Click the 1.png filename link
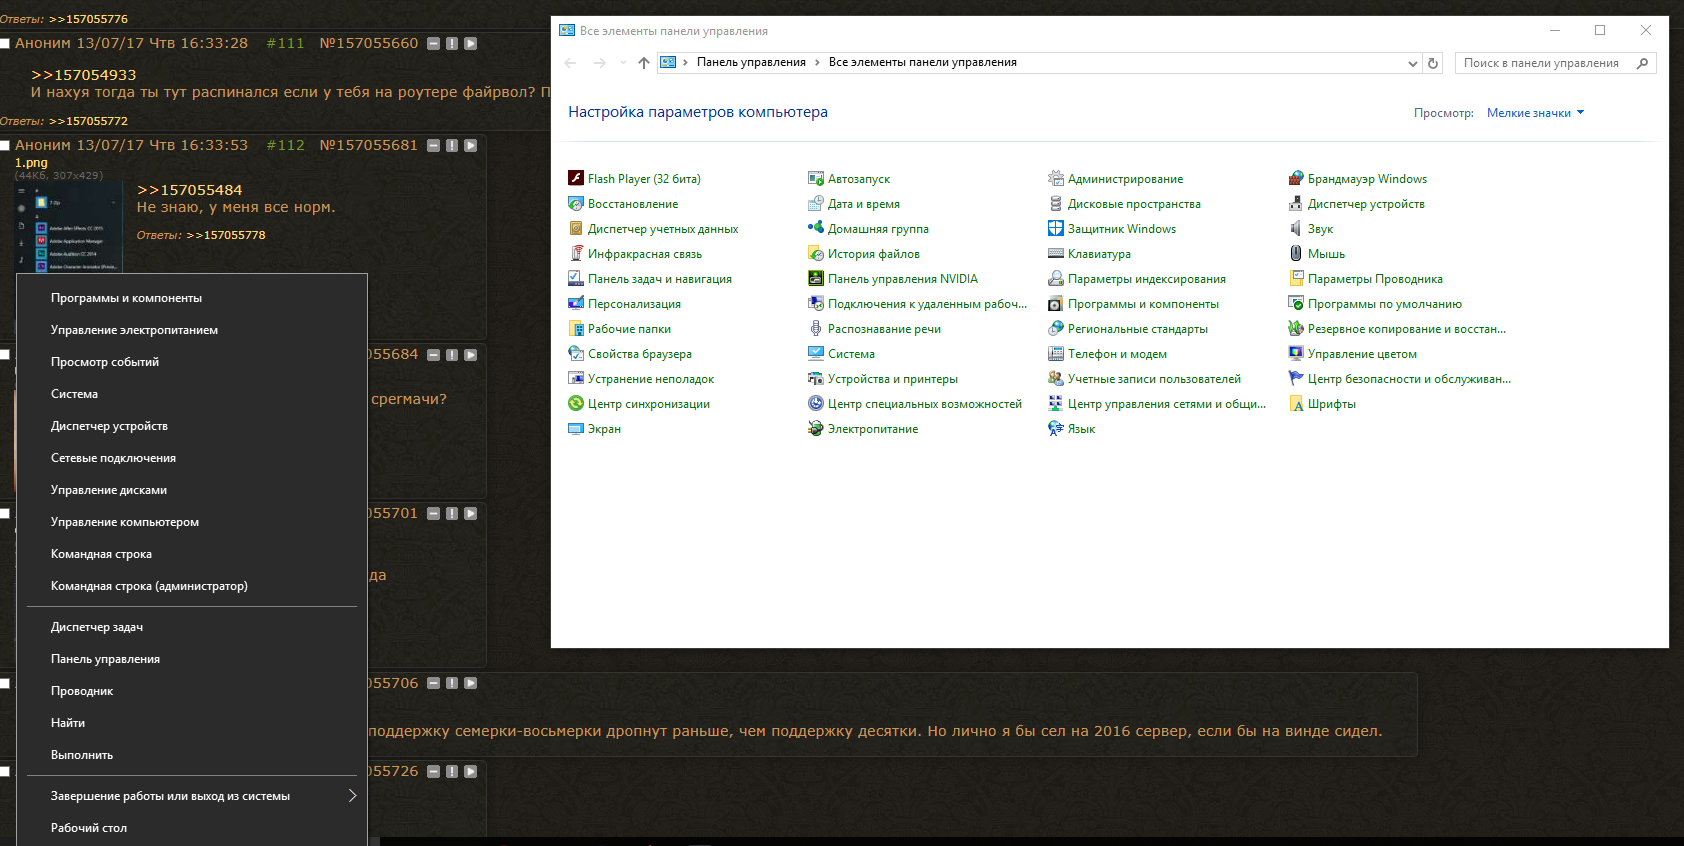 point(31,162)
